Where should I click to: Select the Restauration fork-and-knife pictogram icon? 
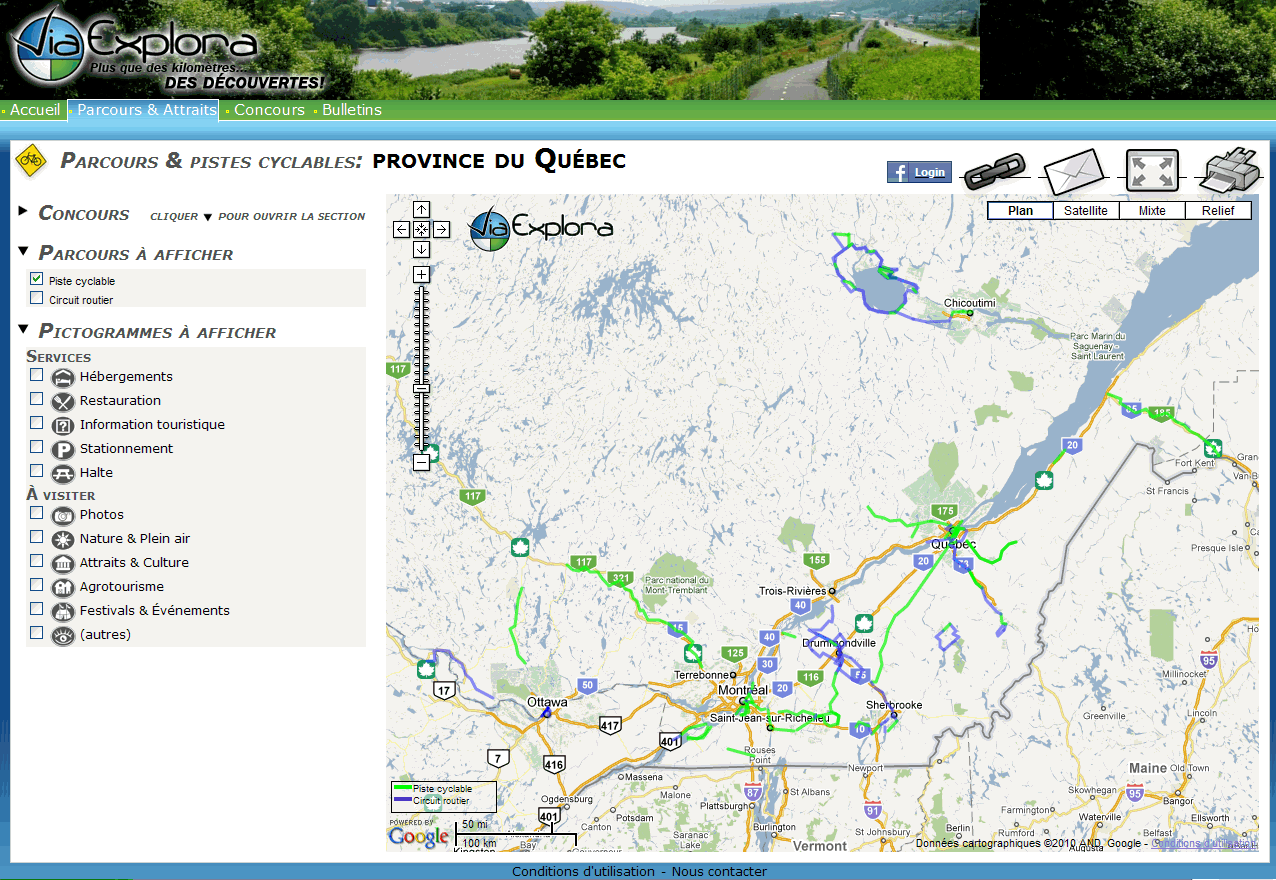tap(63, 399)
